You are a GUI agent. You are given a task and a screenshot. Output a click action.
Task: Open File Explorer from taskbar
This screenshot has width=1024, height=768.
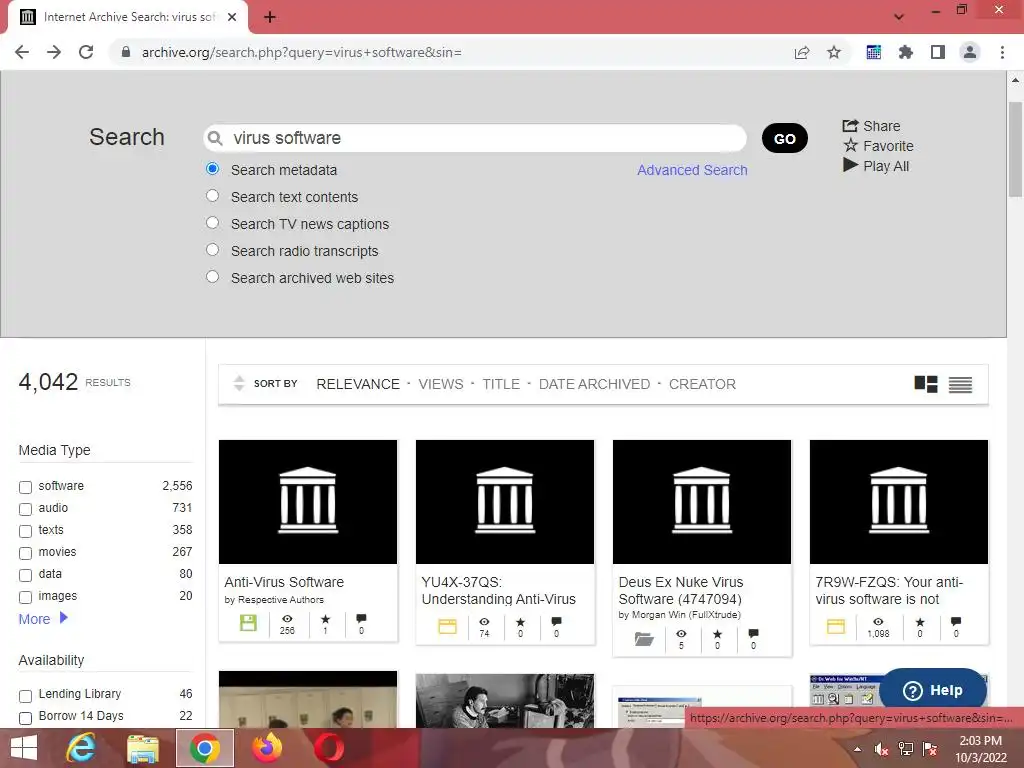[x=143, y=748]
